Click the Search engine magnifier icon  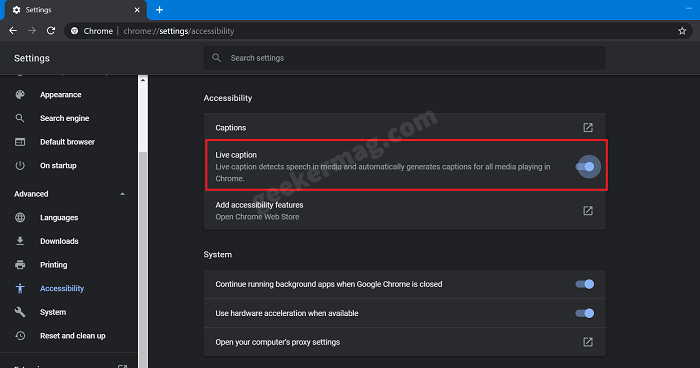coord(20,118)
